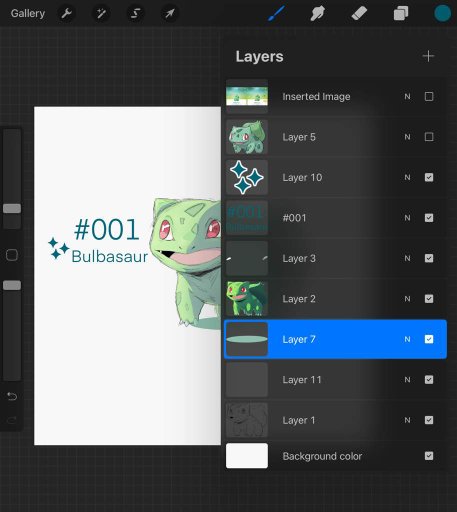Open the Actions wrench menu
457x512 pixels.
(67, 14)
